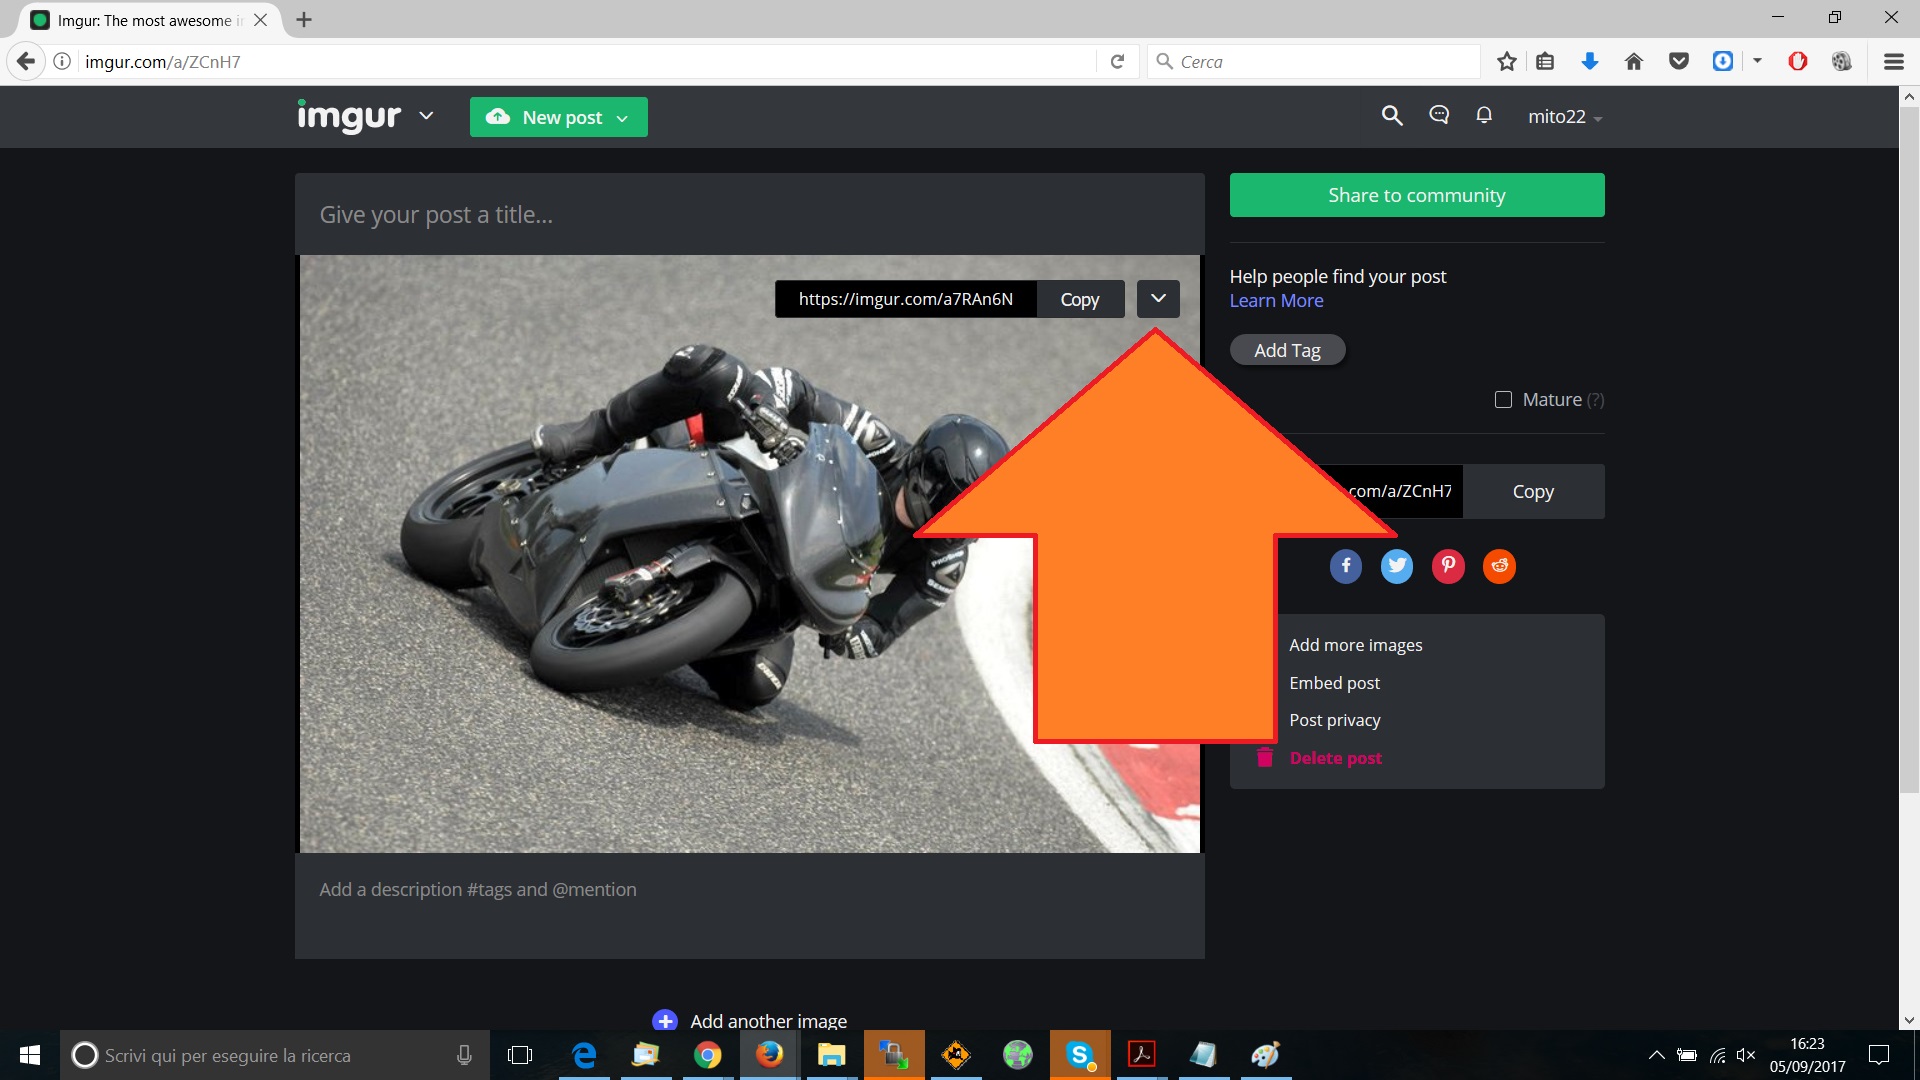The height and width of the screenshot is (1080, 1920).
Task: Go to browser home page icon
Action: pos(1634,61)
